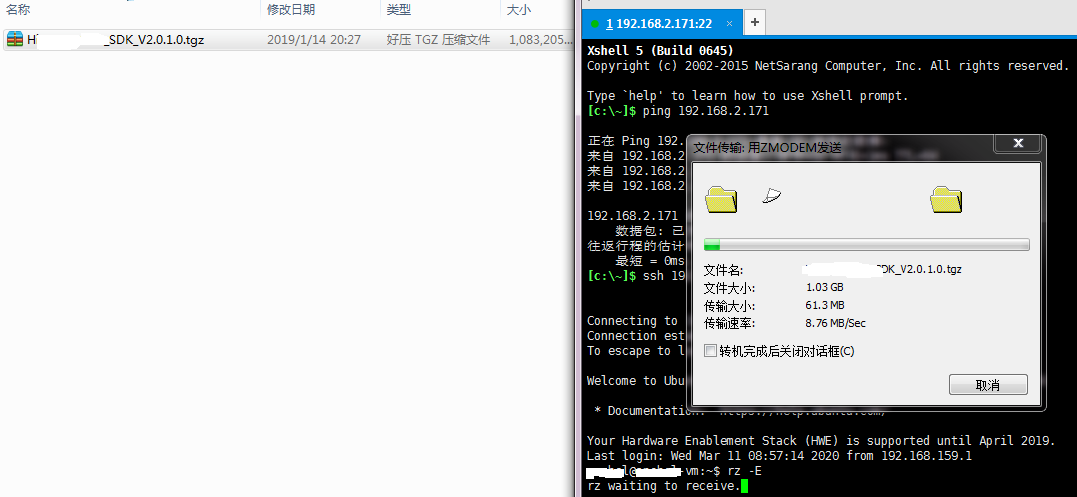Click the 好压 TGZ 压缩文件 type cell
The width and height of the screenshot is (1077, 497).
(x=438, y=40)
